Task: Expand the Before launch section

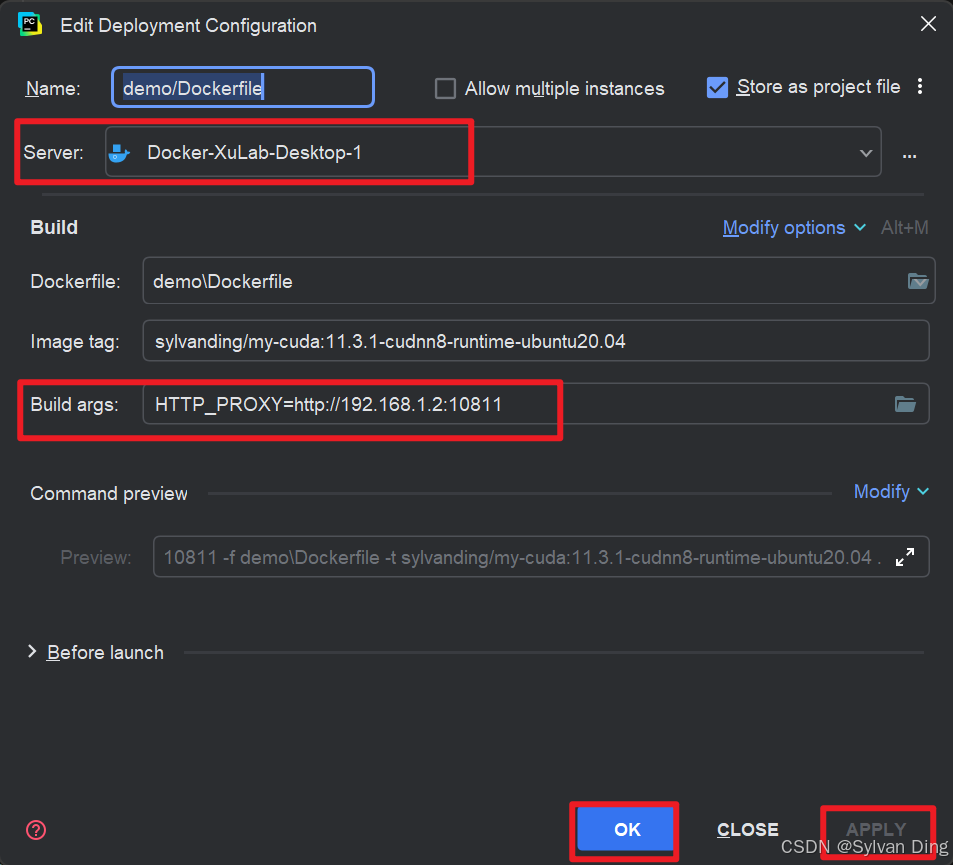Action: [x=32, y=652]
